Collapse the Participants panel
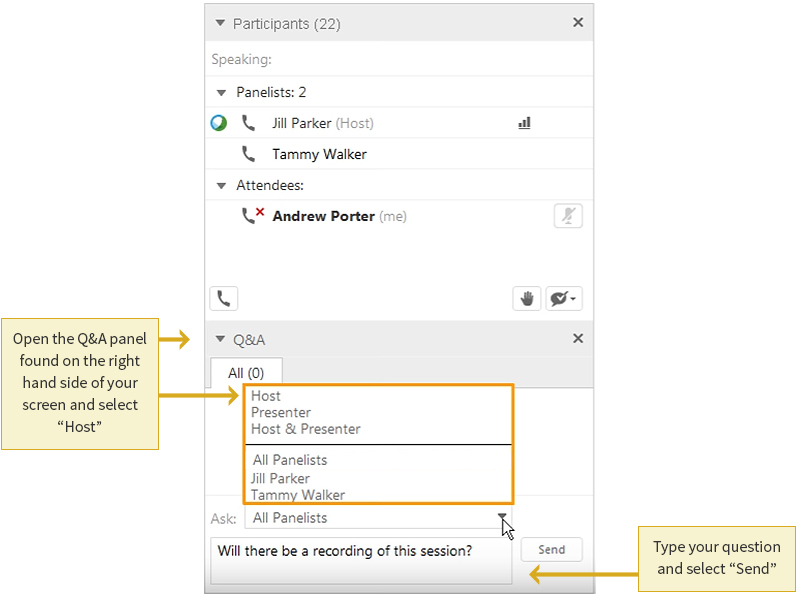The height and width of the screenshot is (597, 800). point(220,23)
